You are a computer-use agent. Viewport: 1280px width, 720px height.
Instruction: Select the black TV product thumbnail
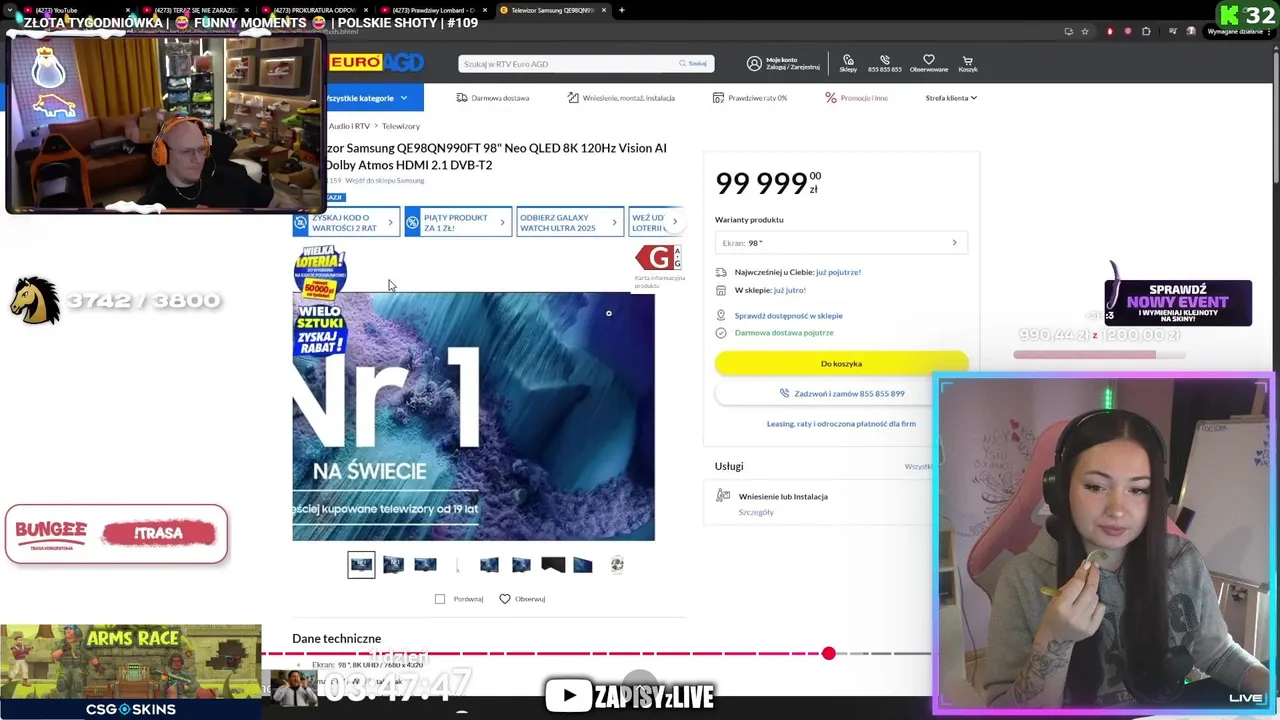(553, 565)
